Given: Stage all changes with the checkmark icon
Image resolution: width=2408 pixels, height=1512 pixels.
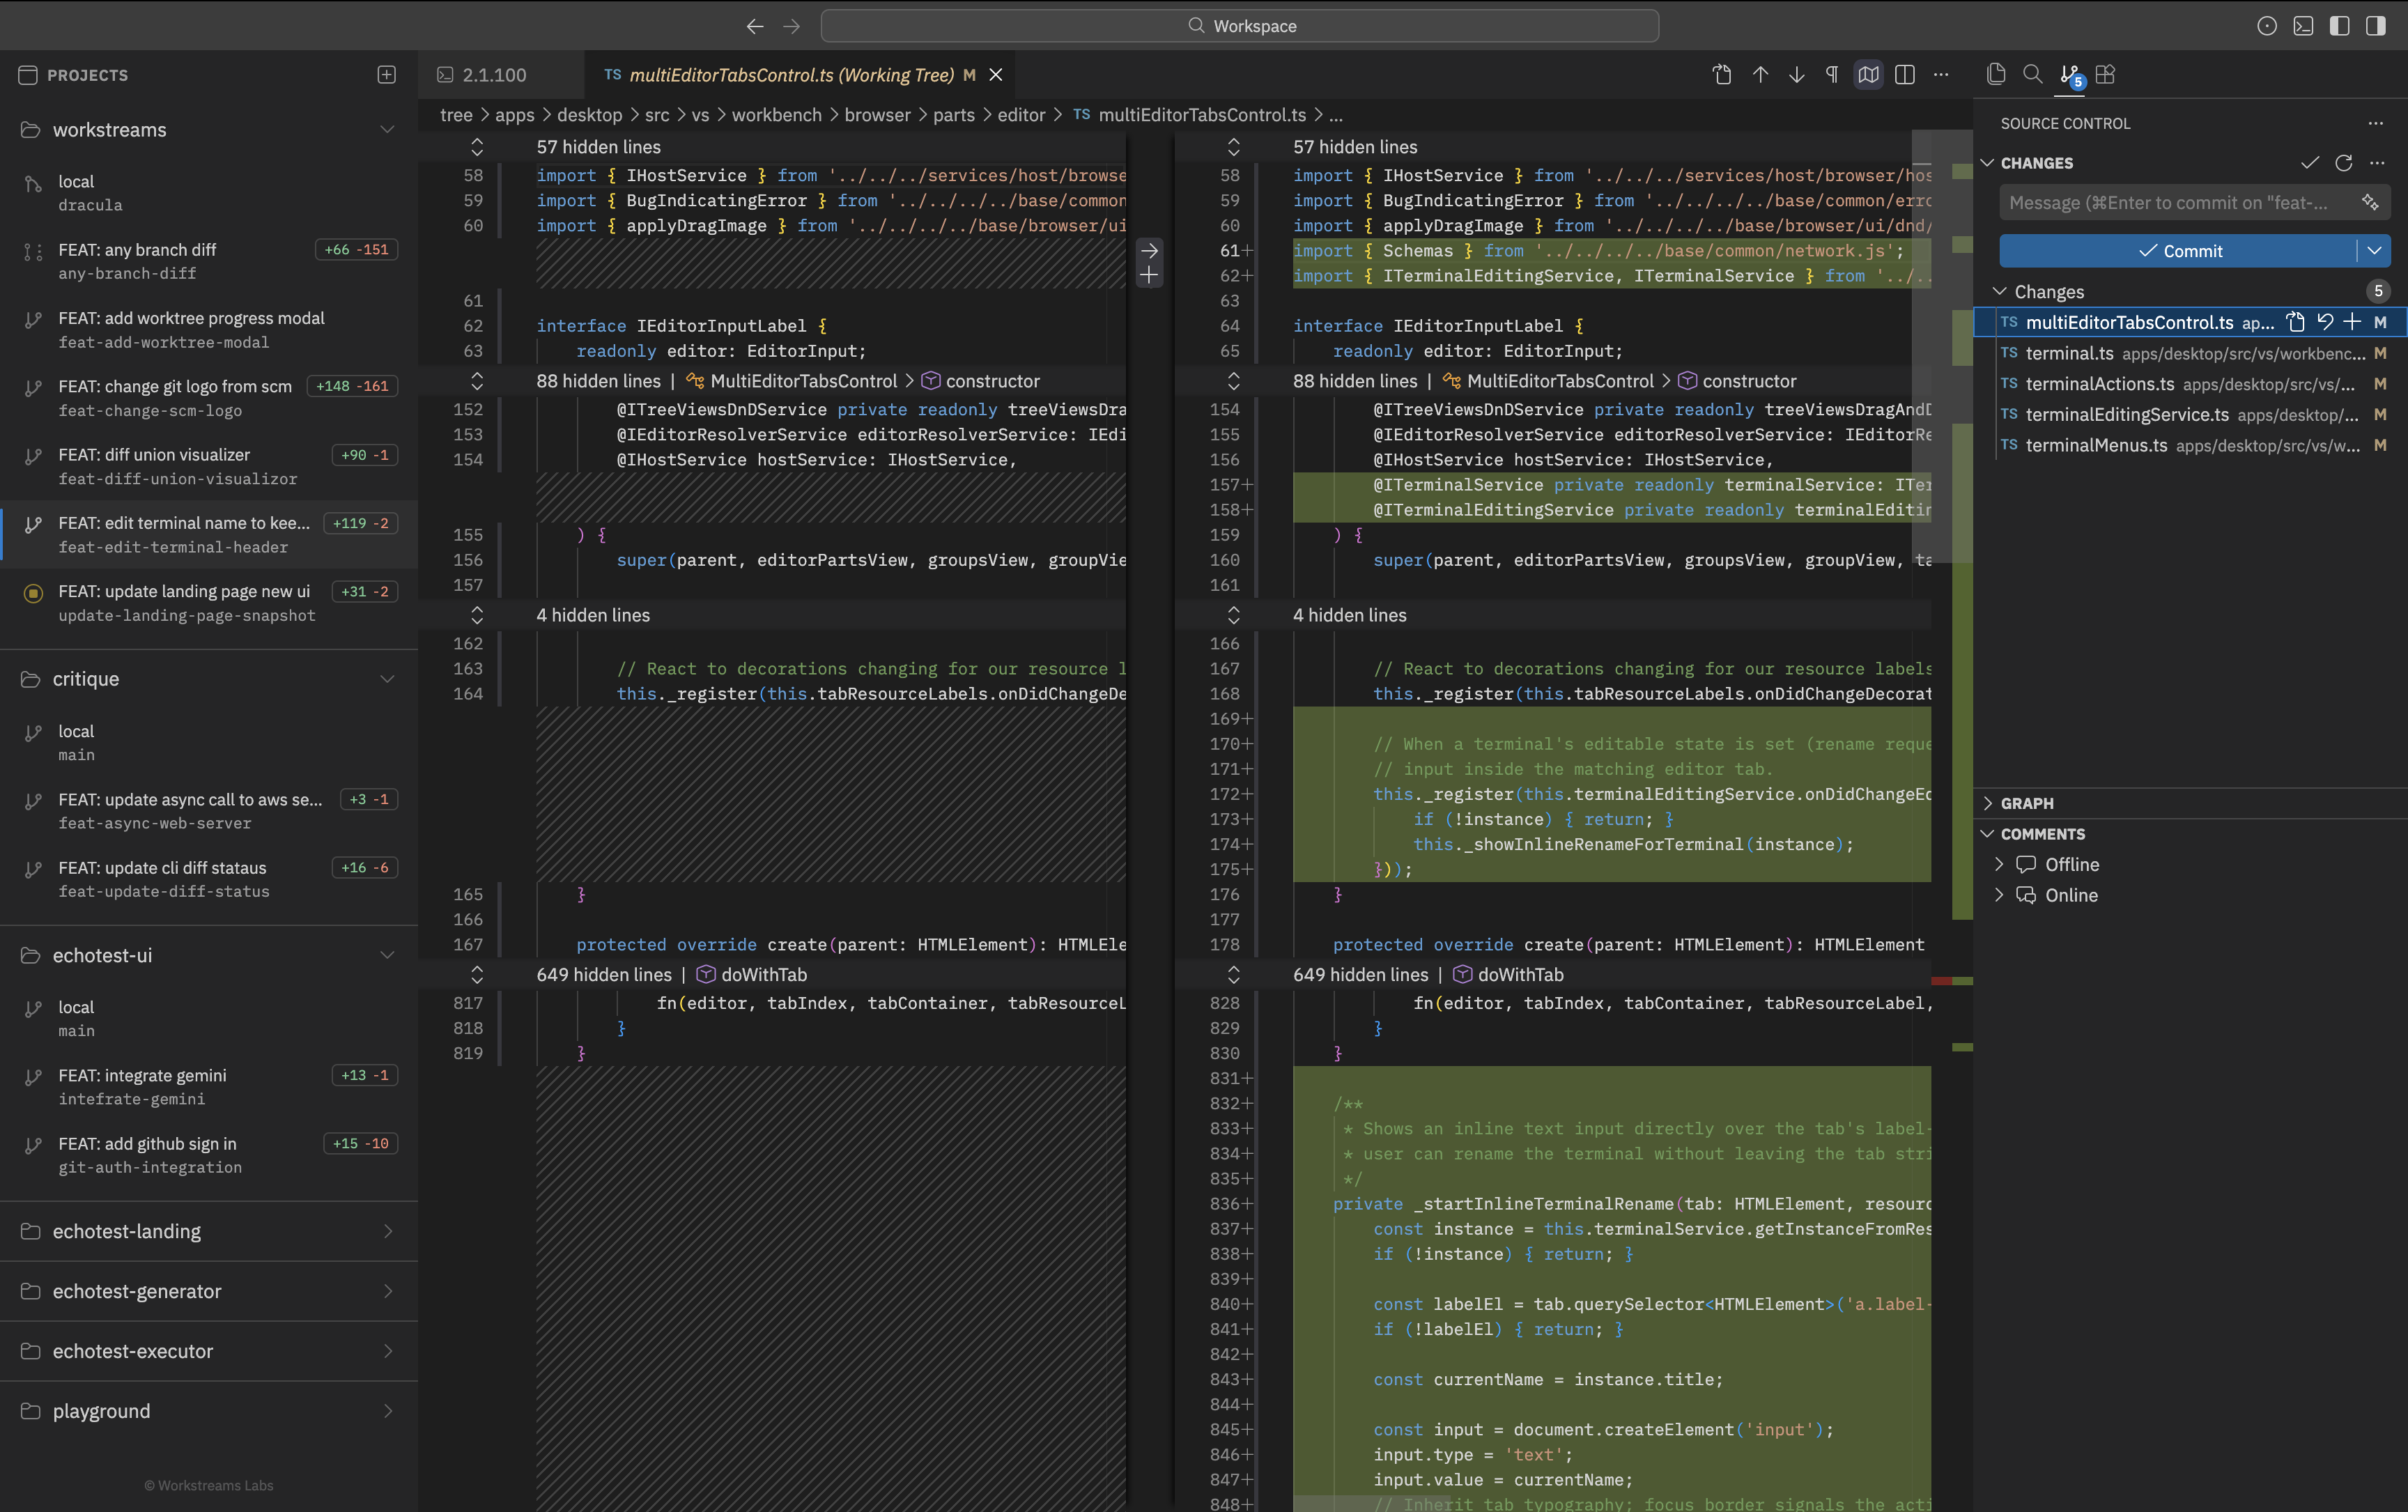Looking at the screenshot, I should [x=2310, y=162].
